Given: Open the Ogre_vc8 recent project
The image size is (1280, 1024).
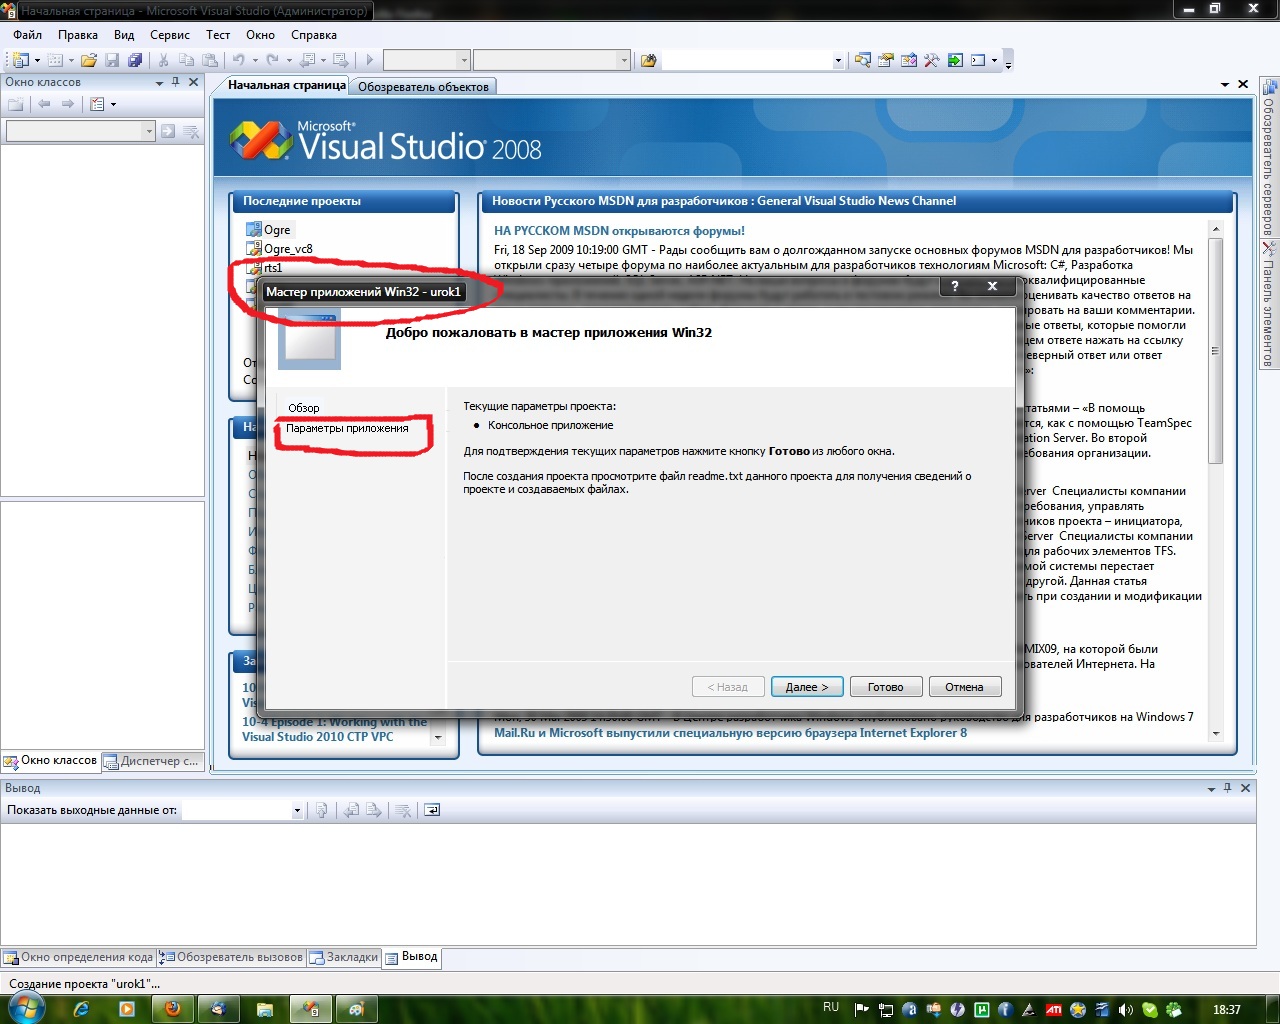Looking at the screenshot, I should [288, 249].
